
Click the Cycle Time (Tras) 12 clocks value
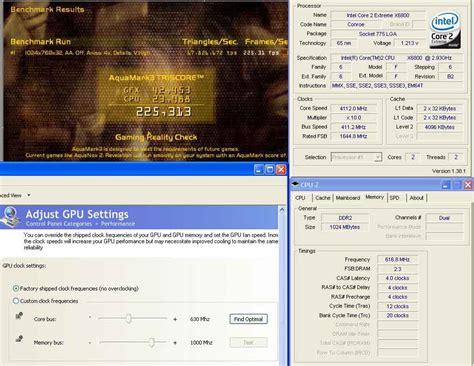397,306
